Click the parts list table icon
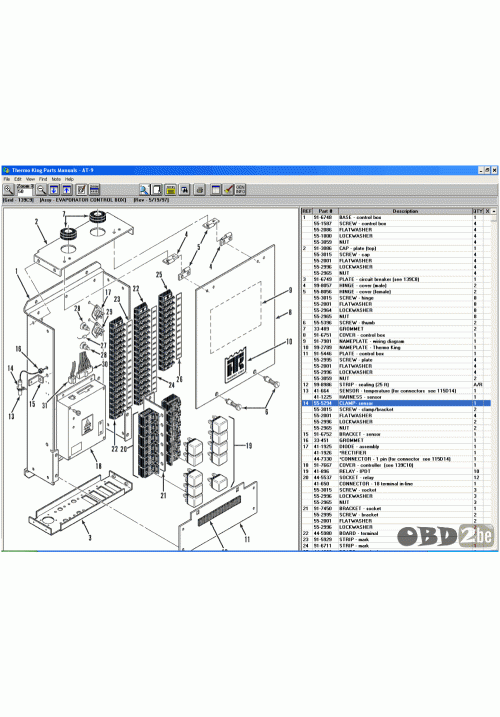The image size is (500, 717). coord(94,189)
